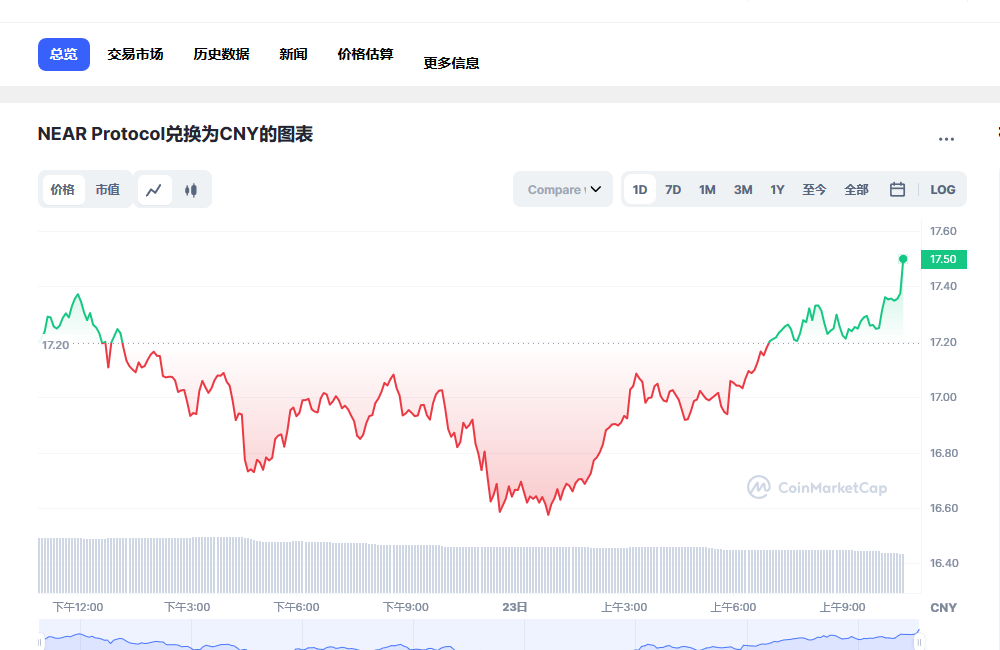Click the right range navigator handle

click(919, 642)
